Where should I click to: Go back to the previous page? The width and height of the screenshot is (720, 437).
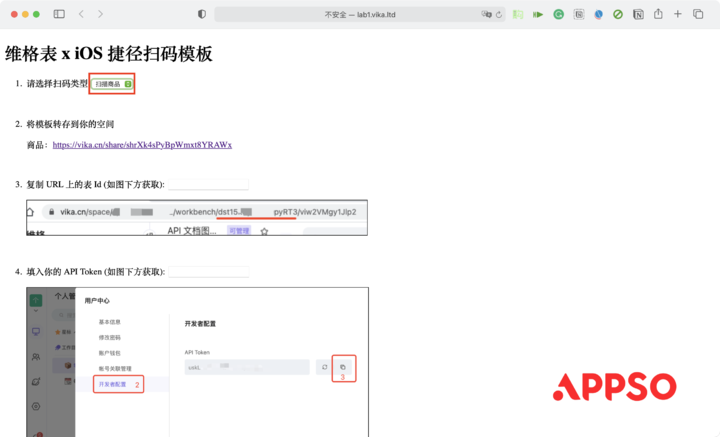point(81,14)
